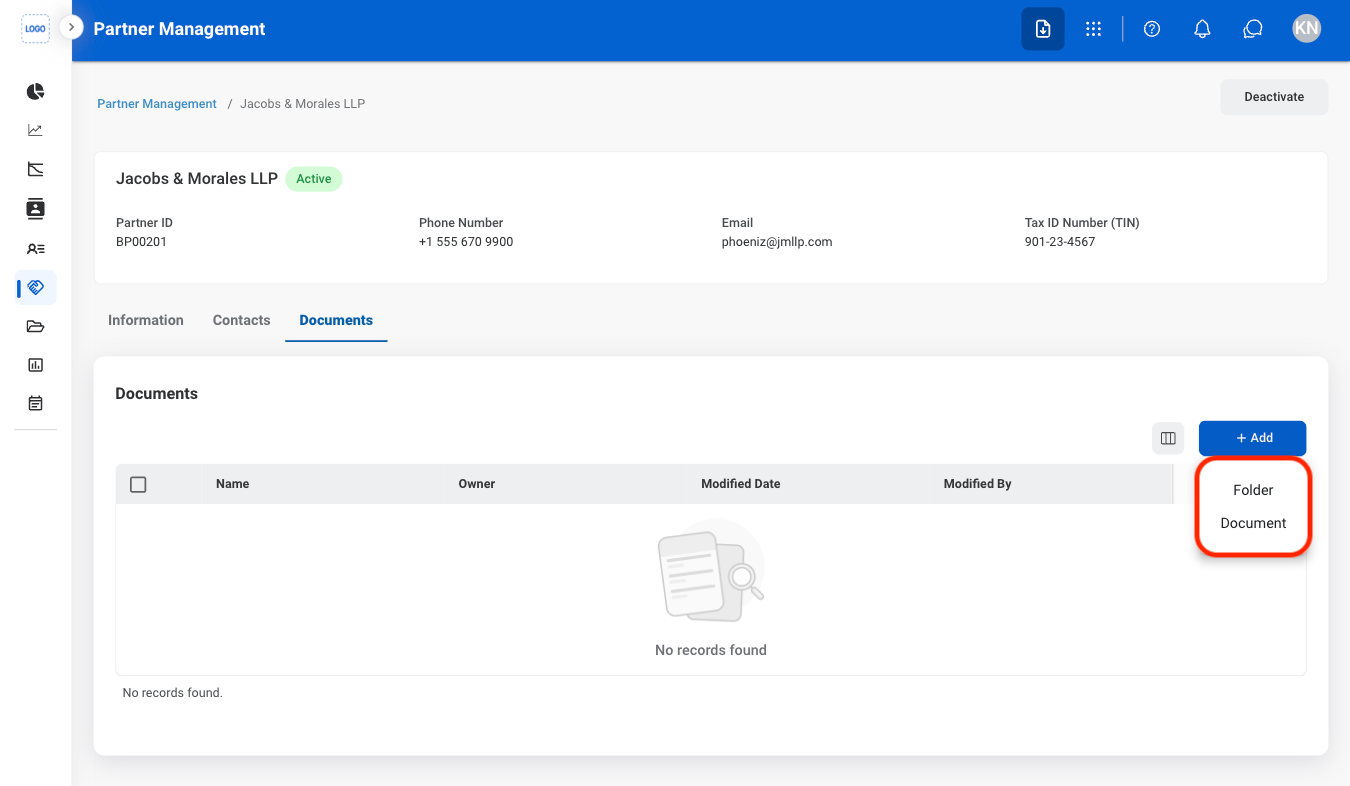1350x786 pixels.
Task: Click the "No records found." footer text
Action: click(172, 693)
